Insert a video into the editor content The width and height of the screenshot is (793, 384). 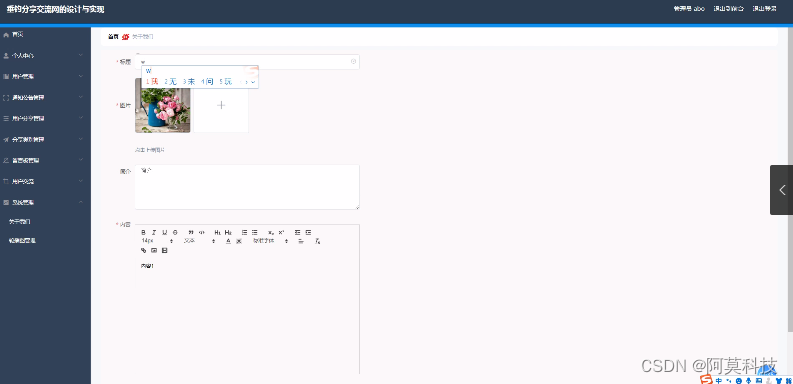tap(164, 250)
